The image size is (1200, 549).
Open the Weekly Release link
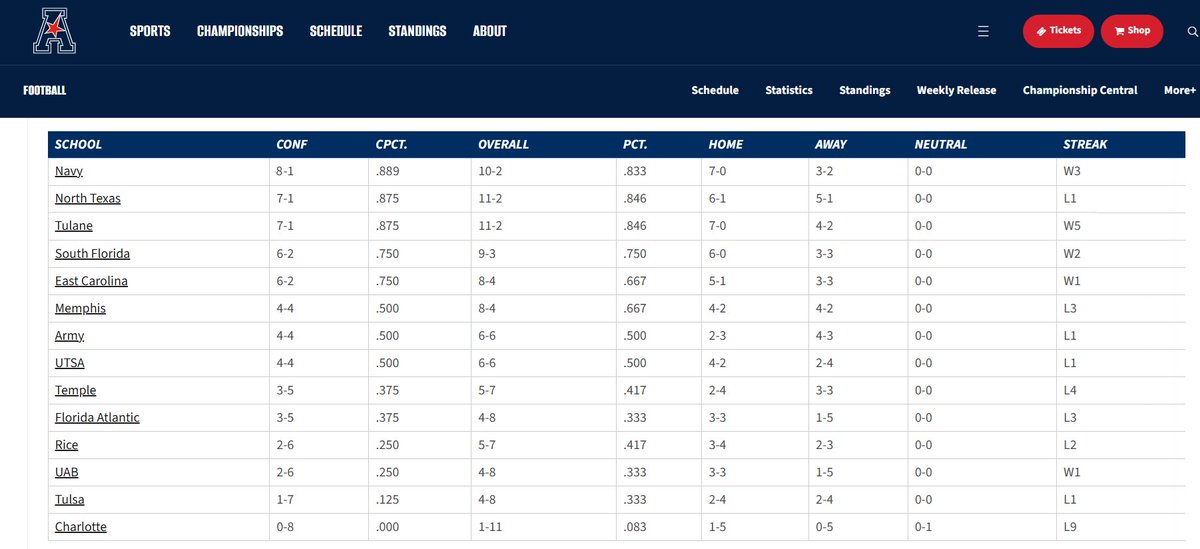pyautogui.click(x=956, y=90)
